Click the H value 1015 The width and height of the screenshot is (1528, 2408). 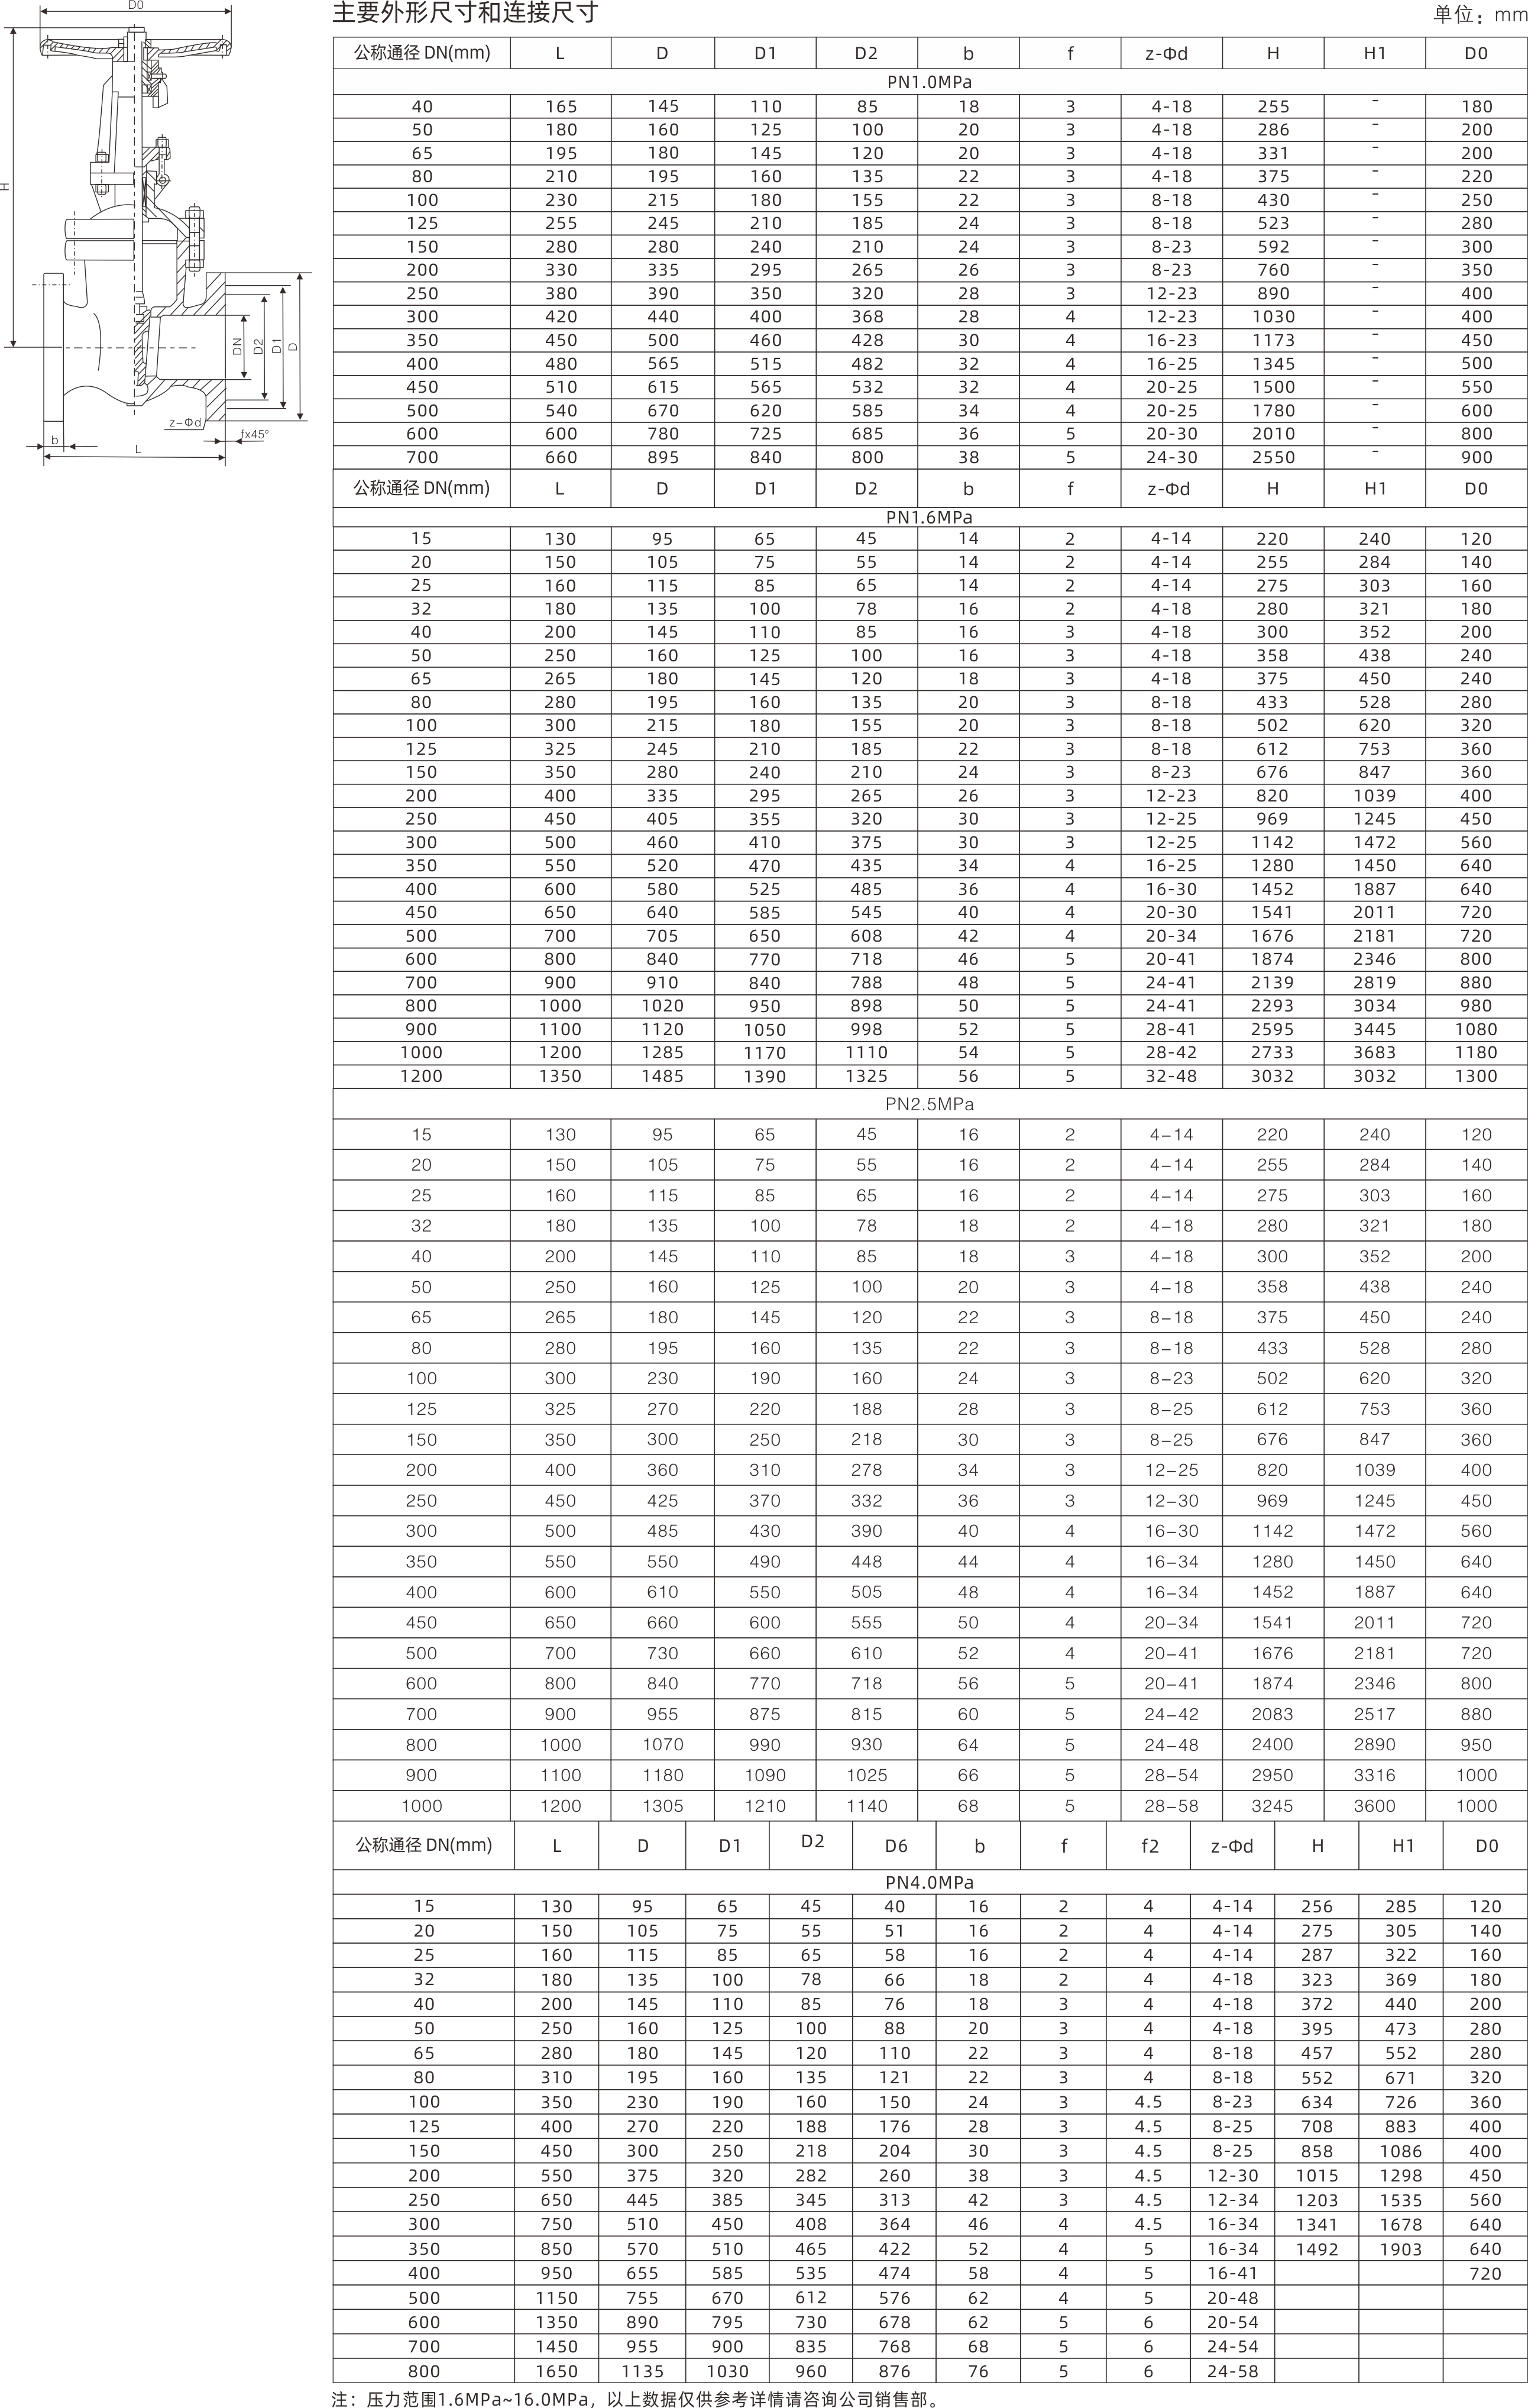tap(1317, 2175)
